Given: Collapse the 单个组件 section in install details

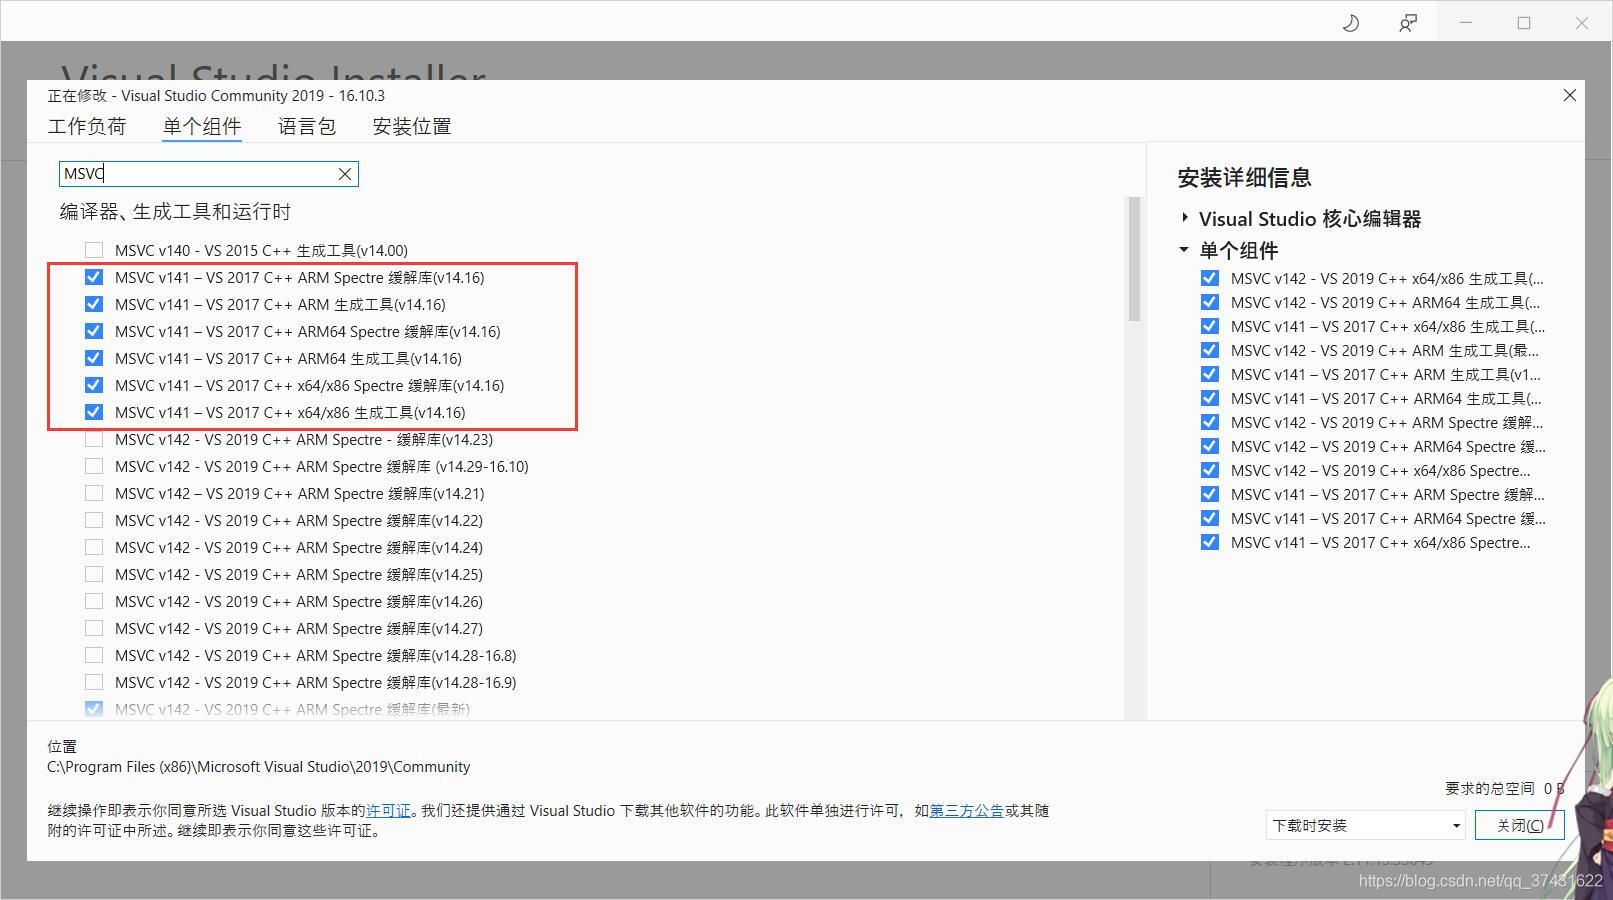Looking at the screenshot, I should [x=1185, y=250].
